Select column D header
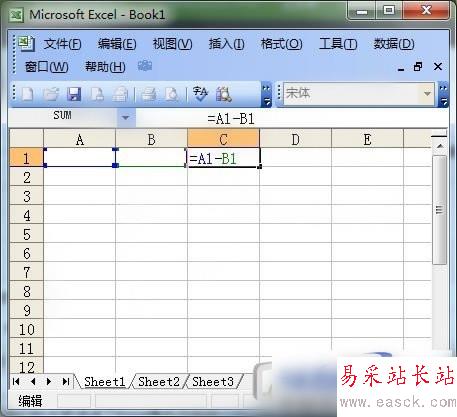The width and height of the screenshot is (457, 417). click(x=295, y=139)
